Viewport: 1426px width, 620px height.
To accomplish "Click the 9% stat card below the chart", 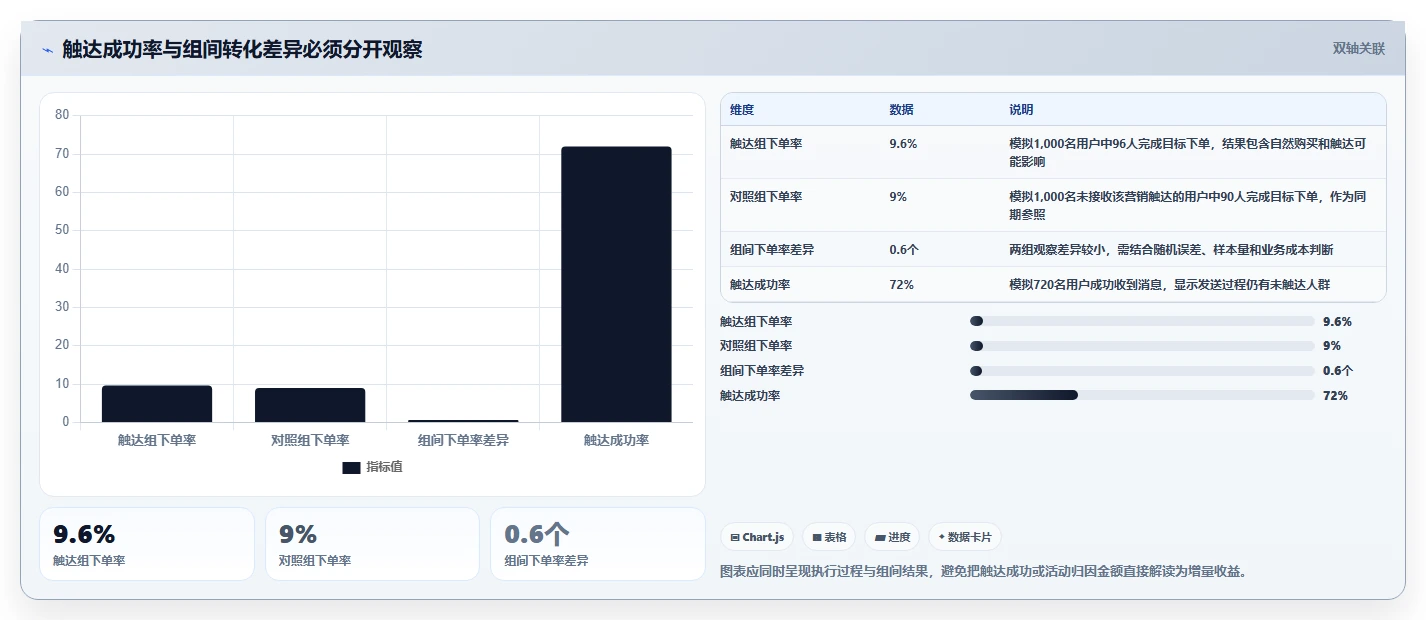I will click(x=372, y=544).
